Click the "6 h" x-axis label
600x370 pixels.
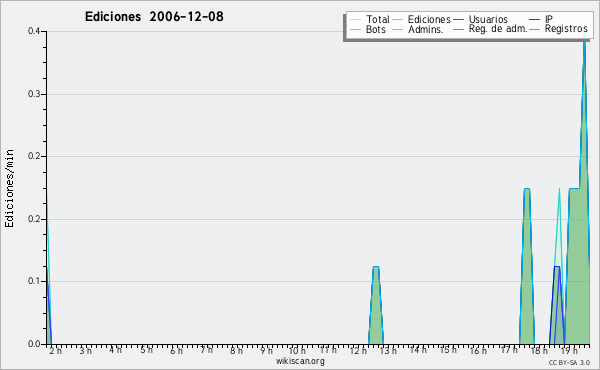[176, 350]
